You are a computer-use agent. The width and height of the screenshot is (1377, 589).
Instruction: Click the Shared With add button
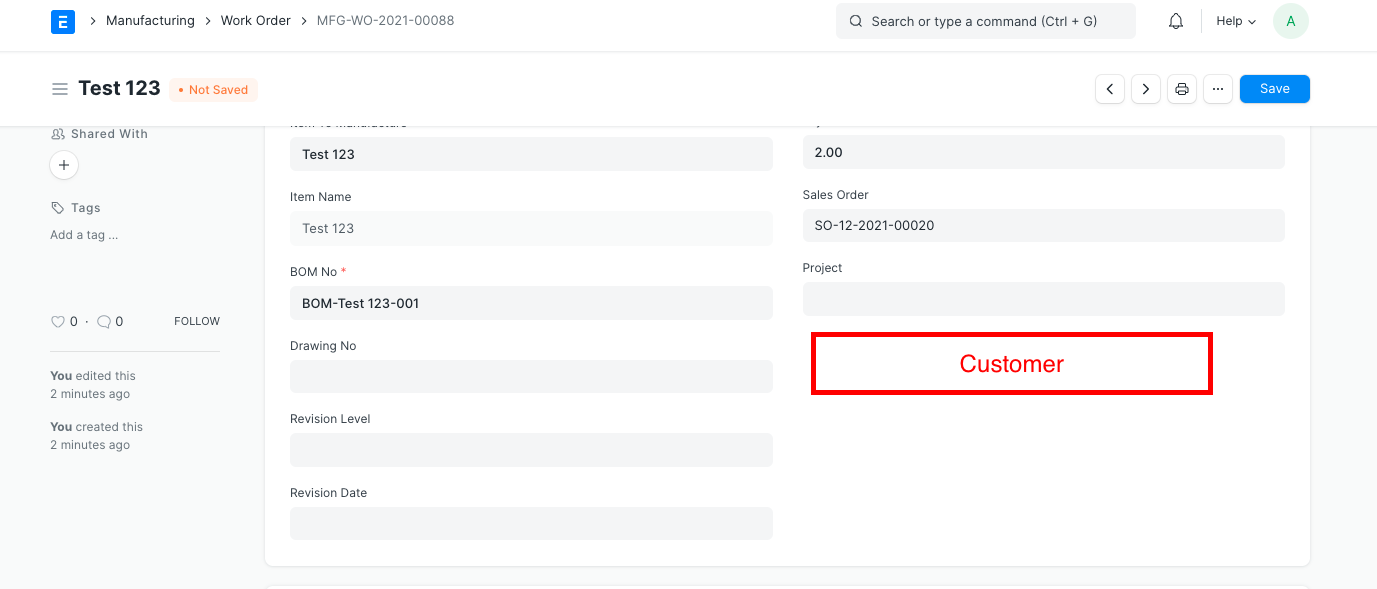[x=63, y=165]
